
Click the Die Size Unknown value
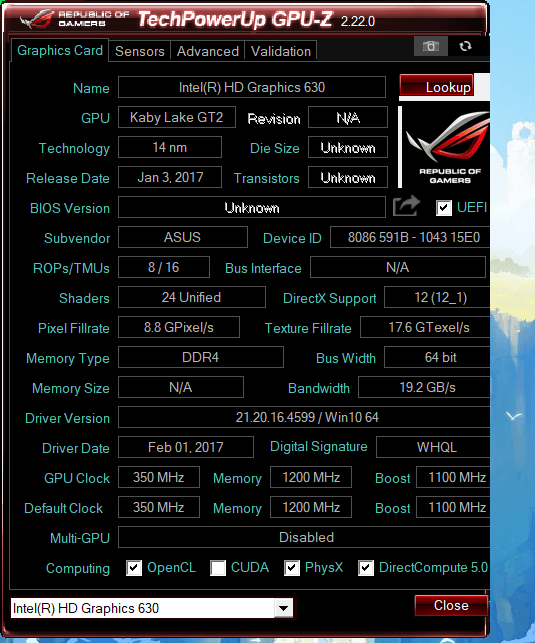pyautogui.click(x=348, y=147)
